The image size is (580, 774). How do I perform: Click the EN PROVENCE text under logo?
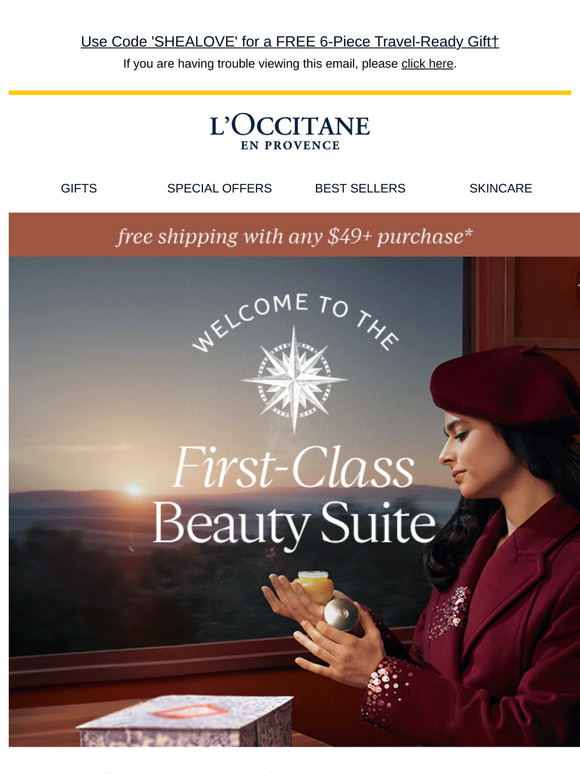[x=290, y=146]
